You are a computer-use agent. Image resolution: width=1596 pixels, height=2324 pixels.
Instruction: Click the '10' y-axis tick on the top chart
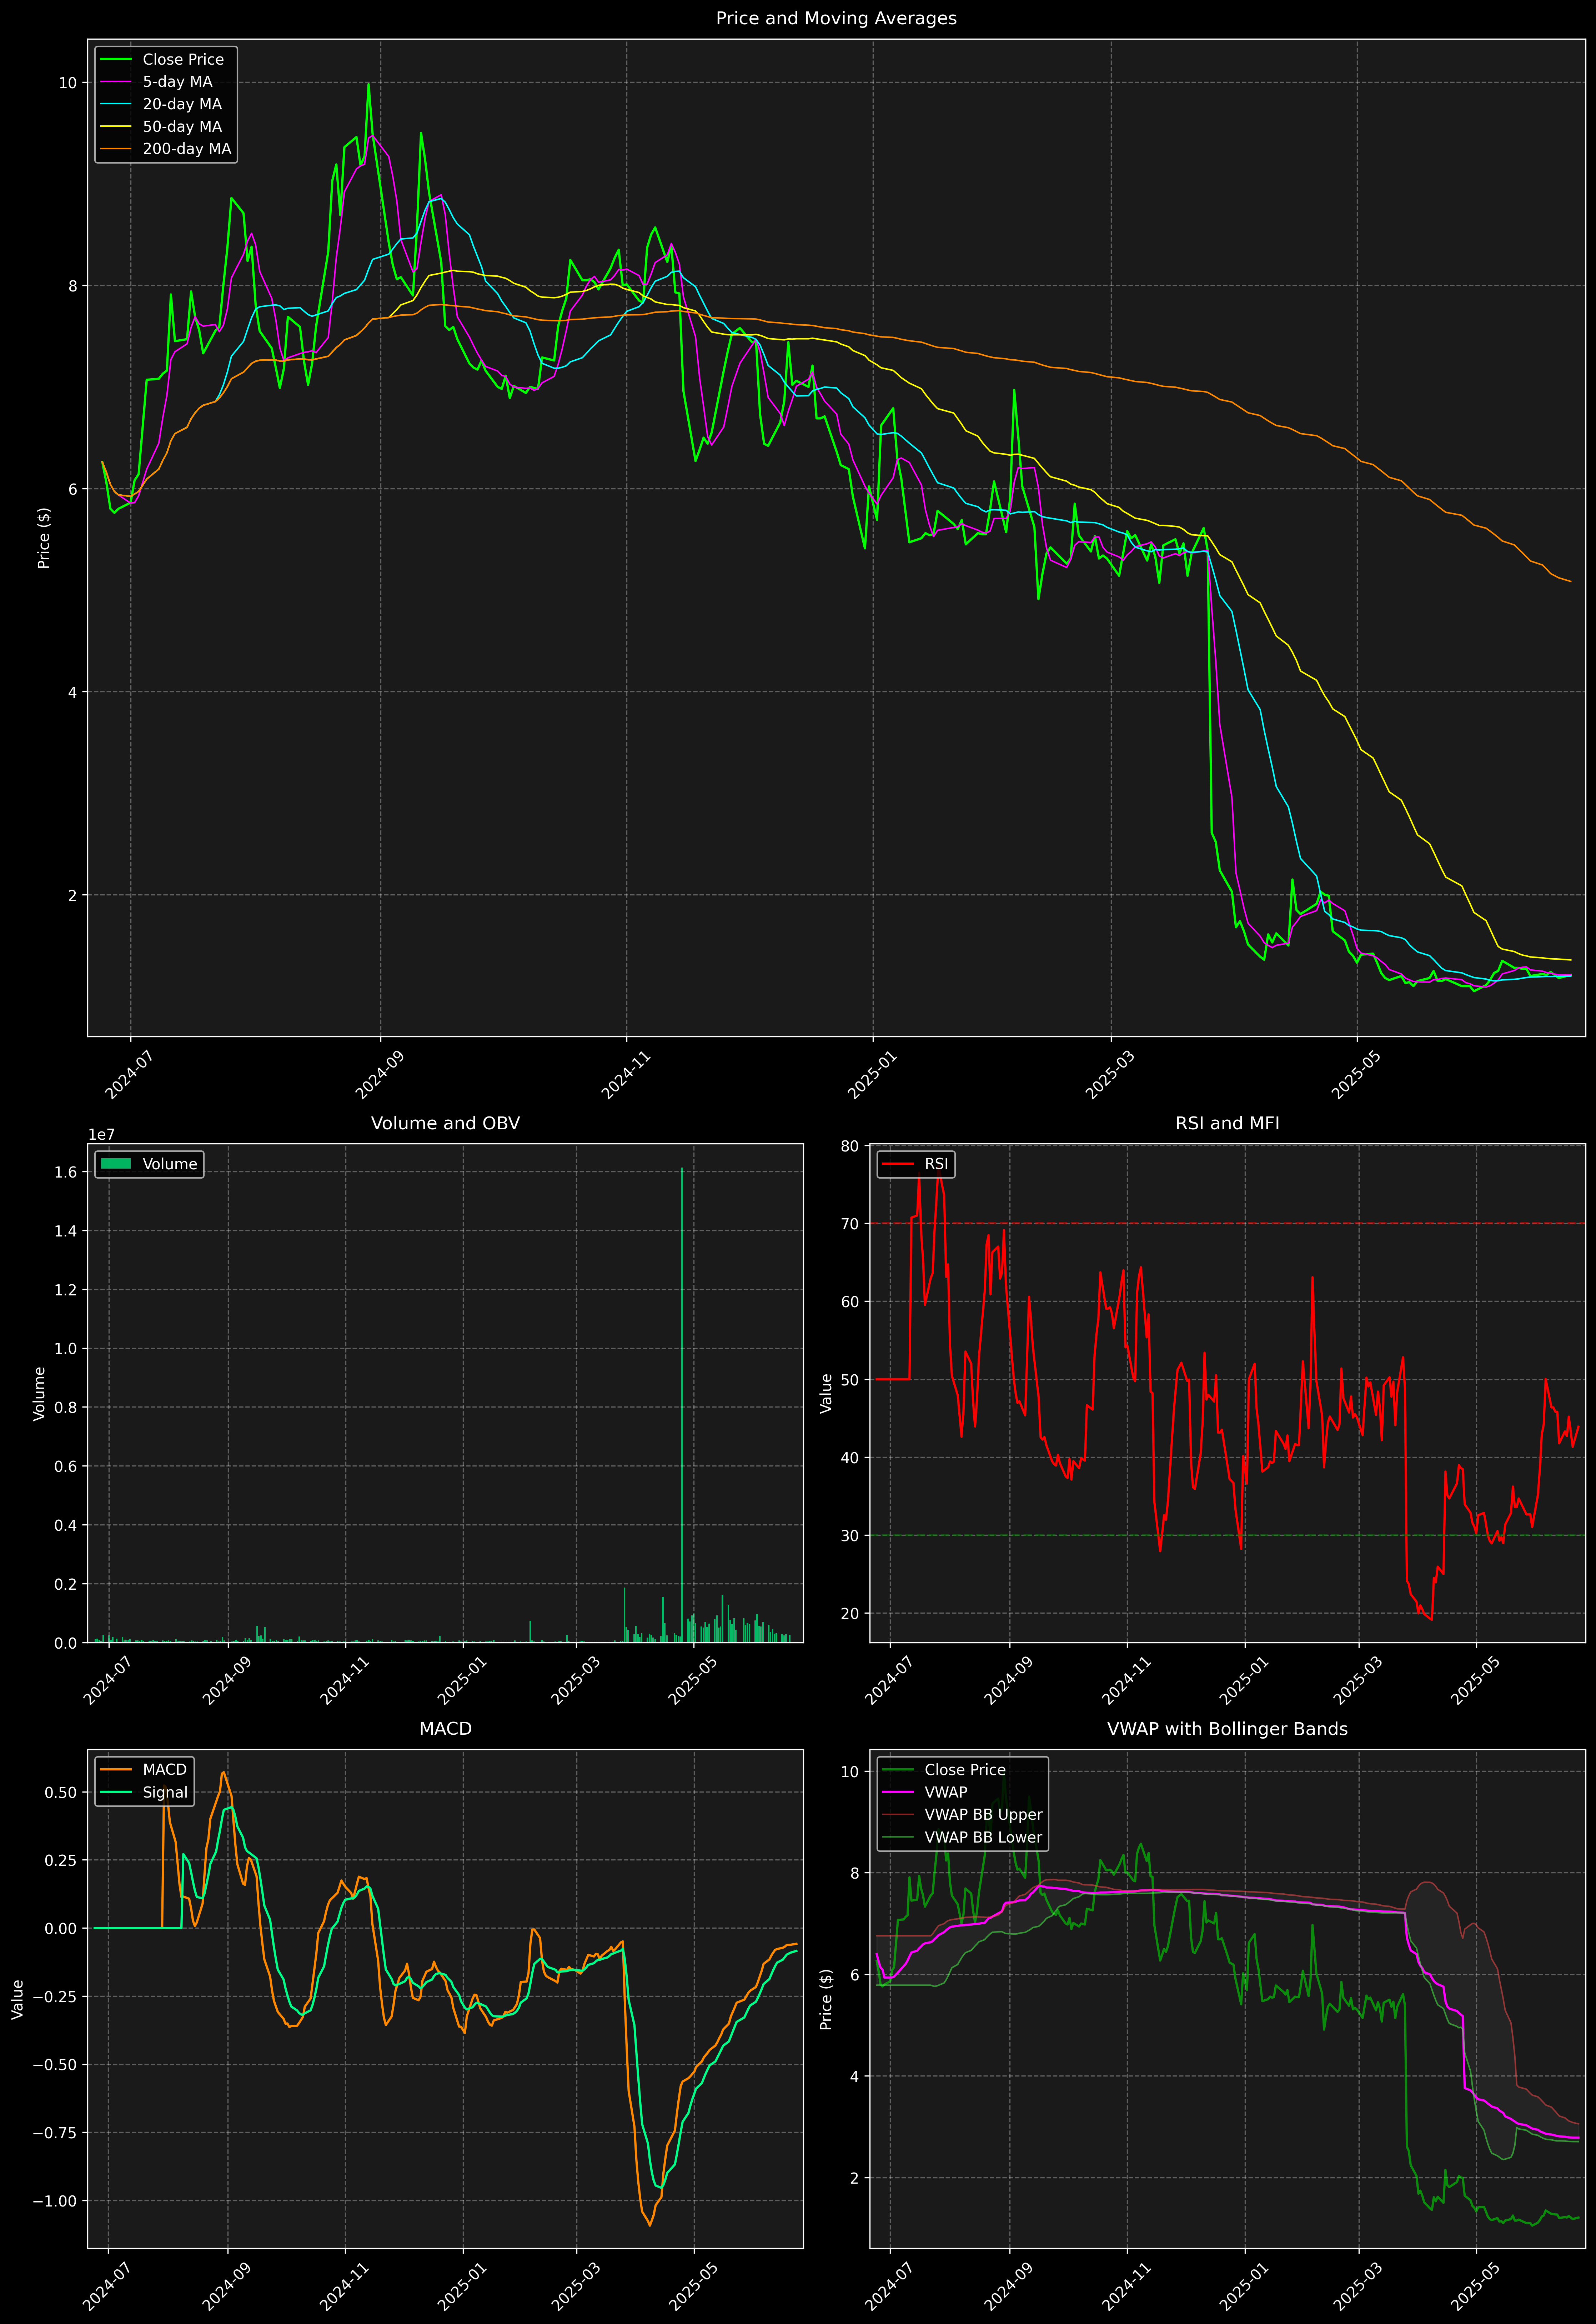(x=67, y=83)
